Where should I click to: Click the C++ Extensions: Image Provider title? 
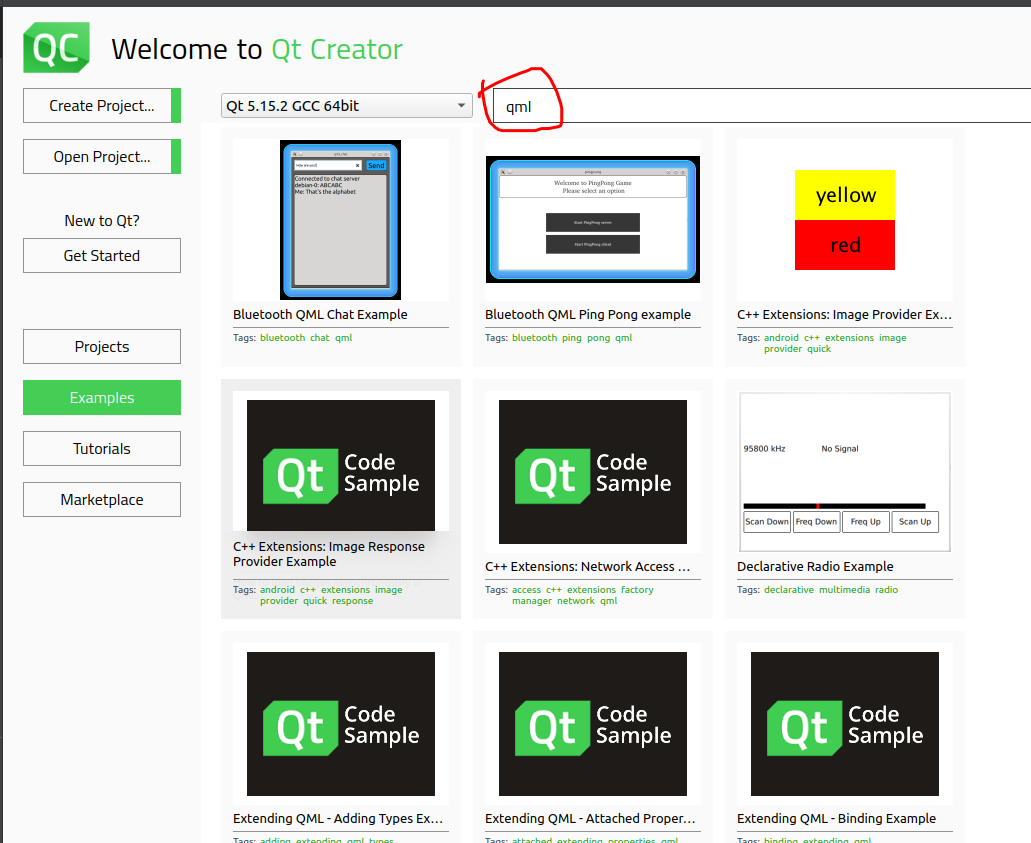click(844, 314)
